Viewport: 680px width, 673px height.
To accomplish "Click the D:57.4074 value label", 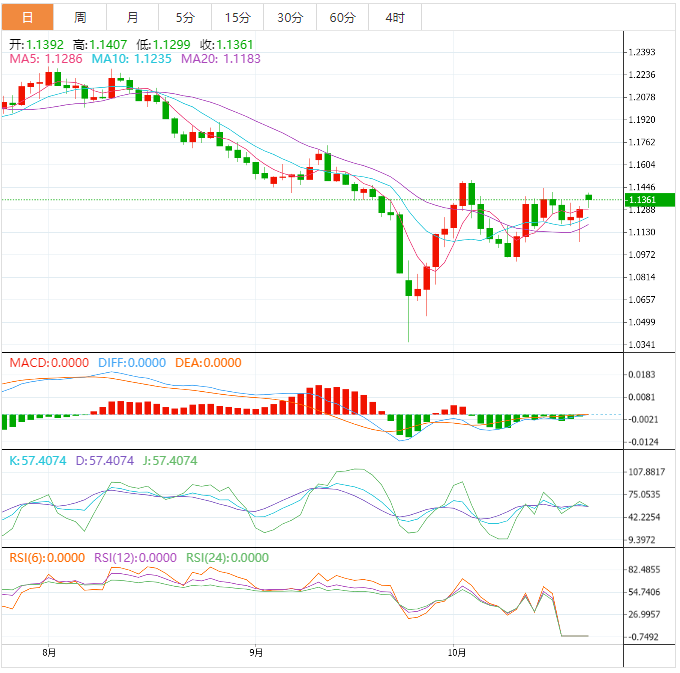I will 105,461.
